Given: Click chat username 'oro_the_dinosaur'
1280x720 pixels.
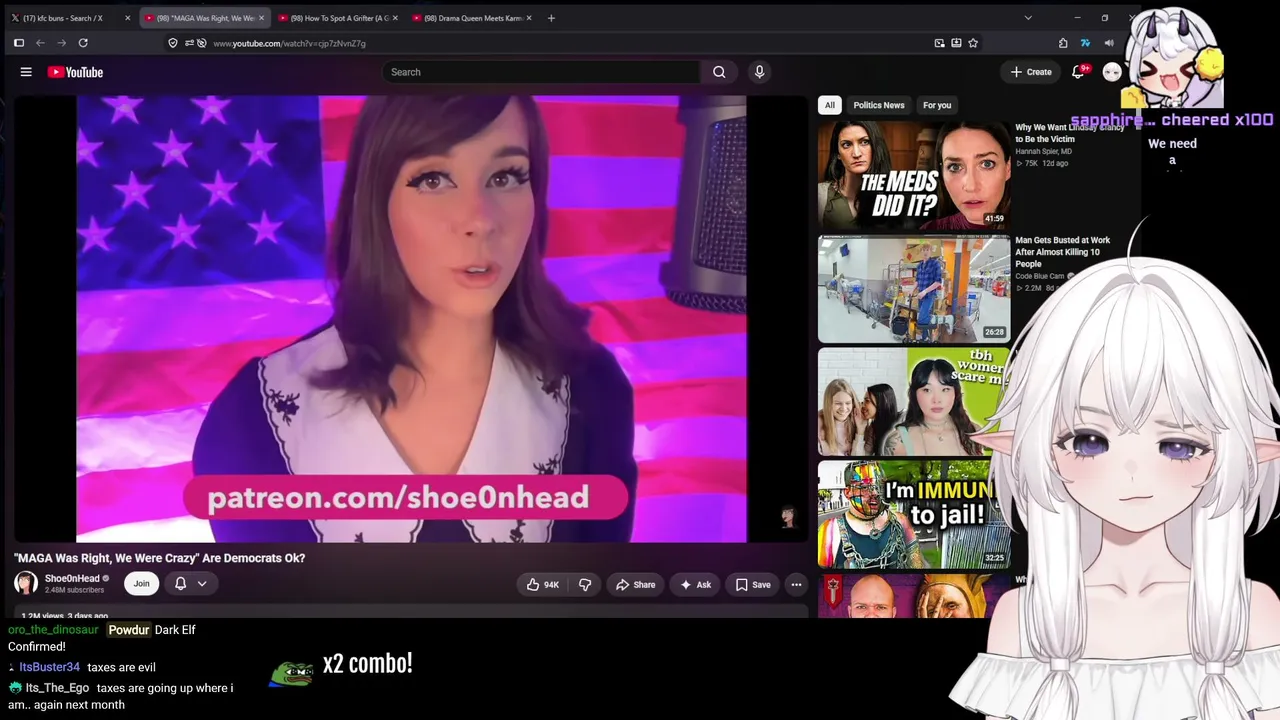Looking at the screenshot, I should [x=53, y=630].
